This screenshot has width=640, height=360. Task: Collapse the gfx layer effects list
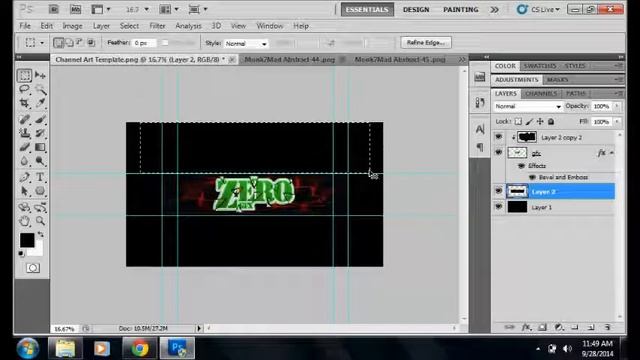(x=611, y=153)
